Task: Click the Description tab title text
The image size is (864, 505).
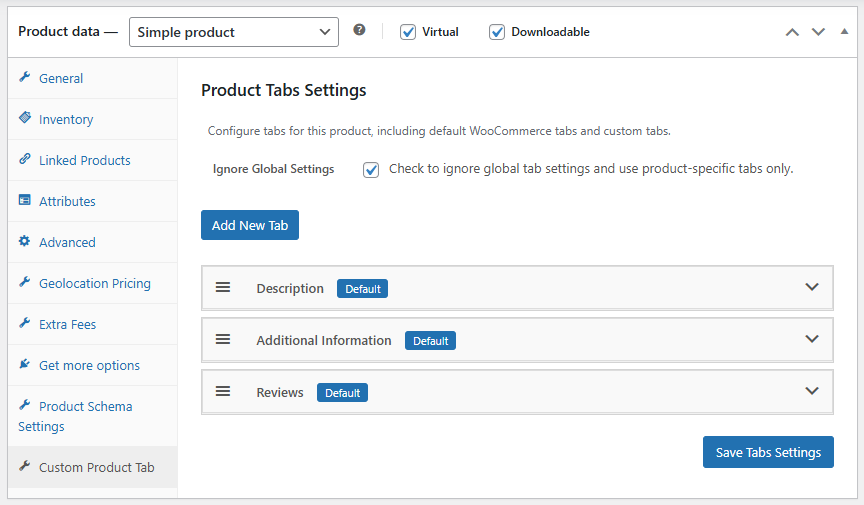Action: pos(290,288)
